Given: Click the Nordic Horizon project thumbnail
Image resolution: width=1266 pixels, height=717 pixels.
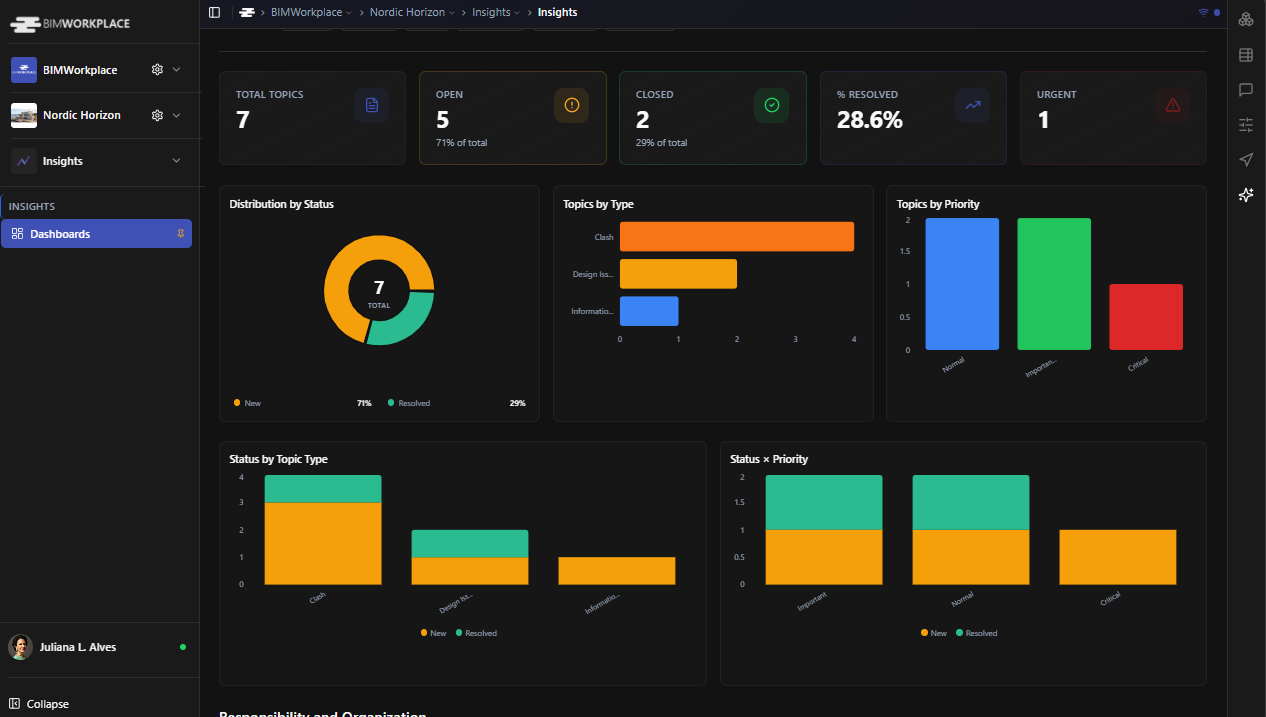Looking at the screenshot, I should tap(24, 115).
